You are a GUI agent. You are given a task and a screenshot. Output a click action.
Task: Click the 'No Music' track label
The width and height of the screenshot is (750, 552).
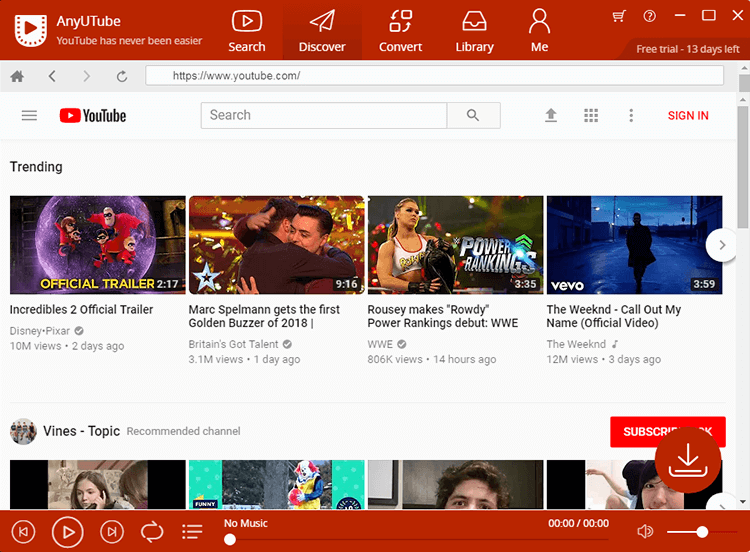246,523
